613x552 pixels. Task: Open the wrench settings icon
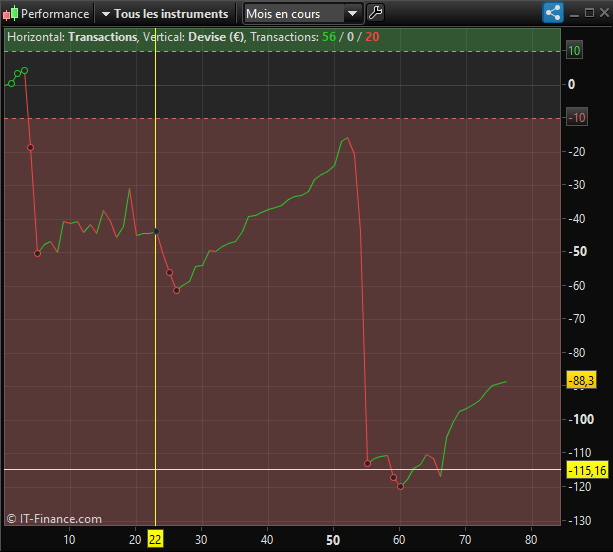pyautogui.click(x=376, y=13)
